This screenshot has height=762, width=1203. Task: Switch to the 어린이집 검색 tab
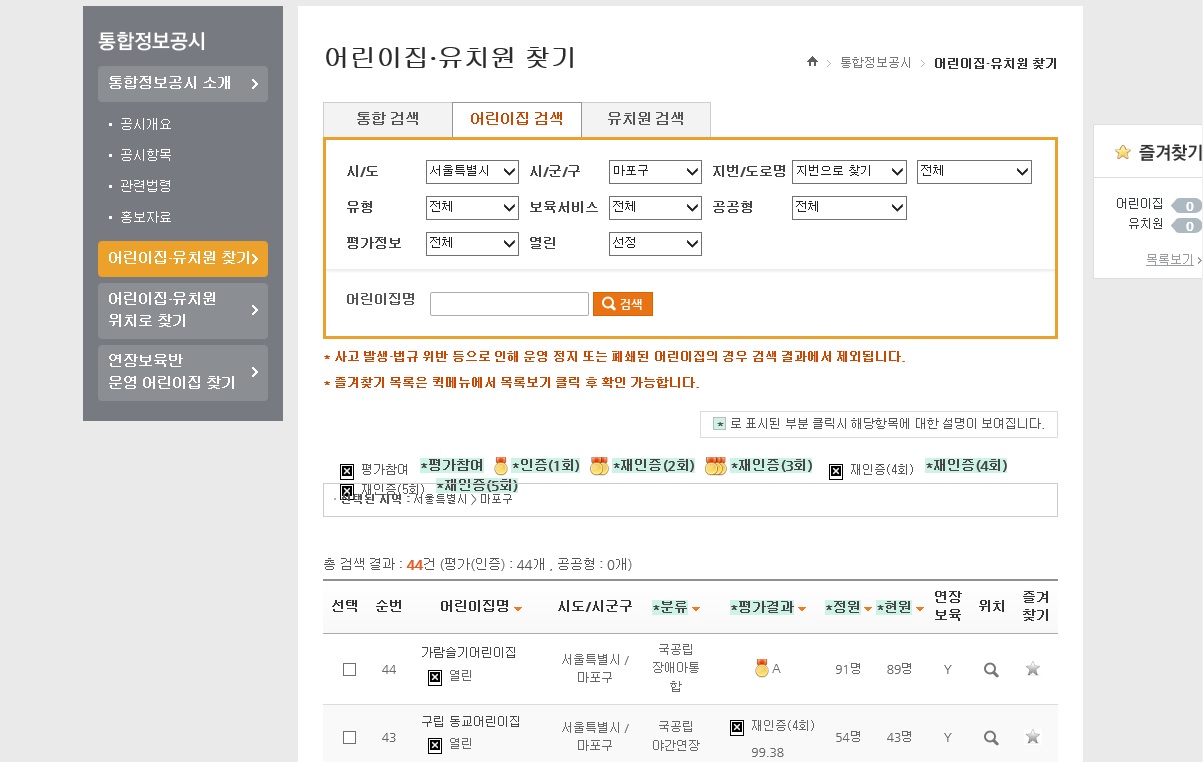click(x=516, y=119)
